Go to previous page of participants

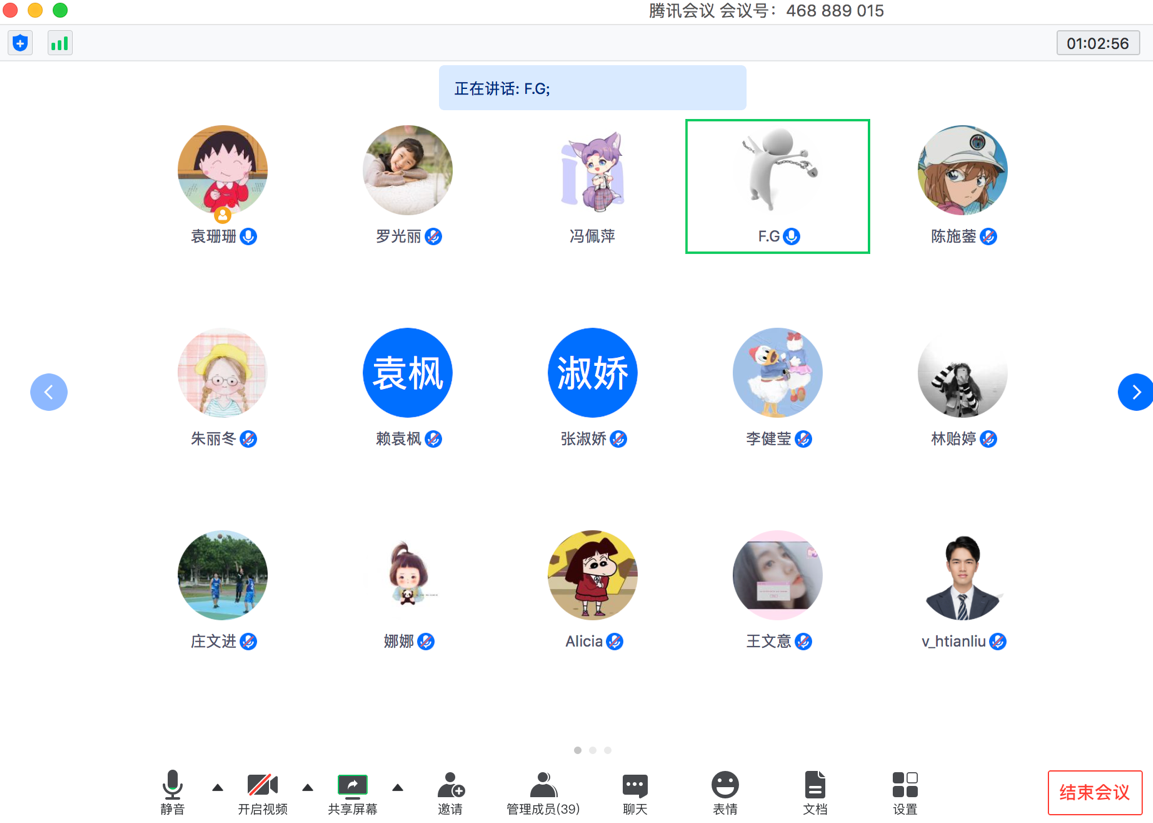(49, 392)
